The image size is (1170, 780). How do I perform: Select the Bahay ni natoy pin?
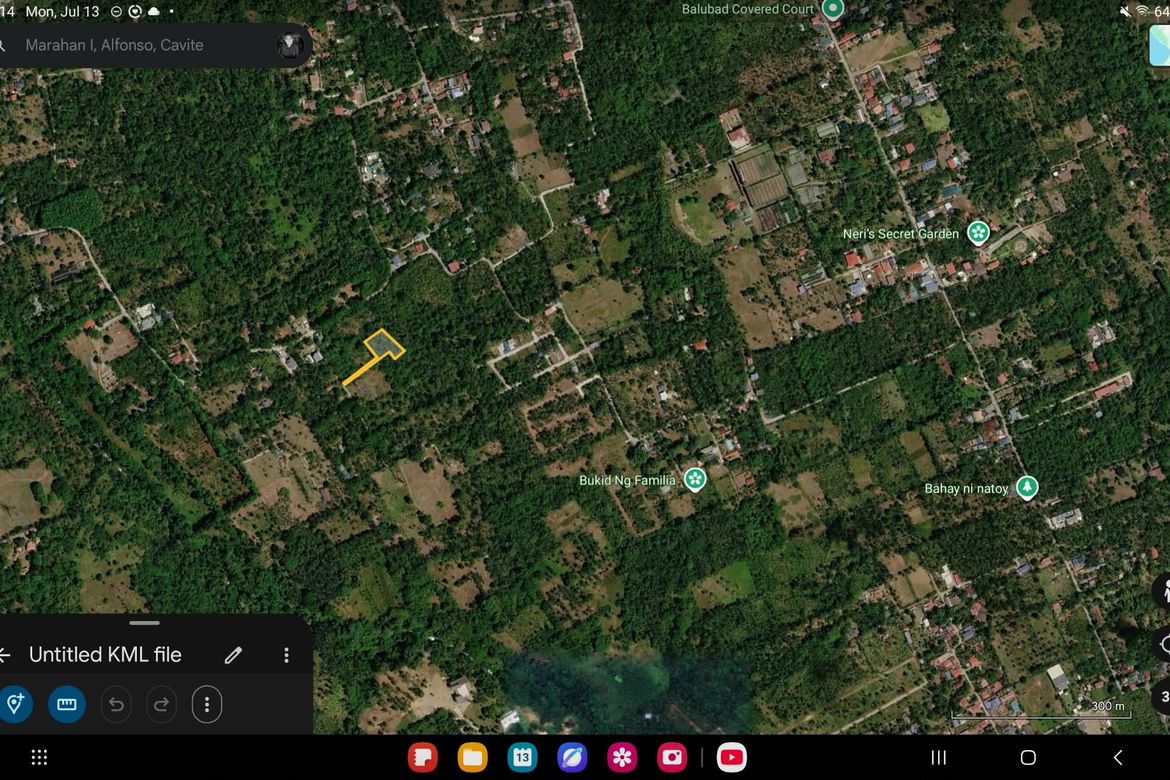tap(1027, 487)
